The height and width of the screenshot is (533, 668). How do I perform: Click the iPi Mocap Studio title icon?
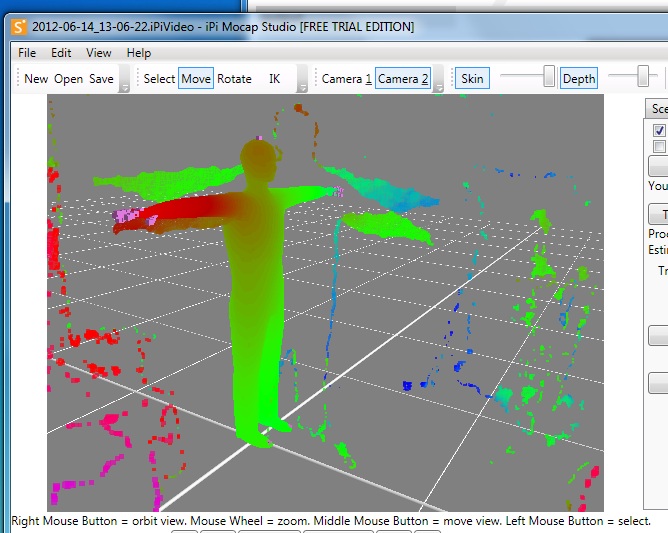tap(19, 27)
